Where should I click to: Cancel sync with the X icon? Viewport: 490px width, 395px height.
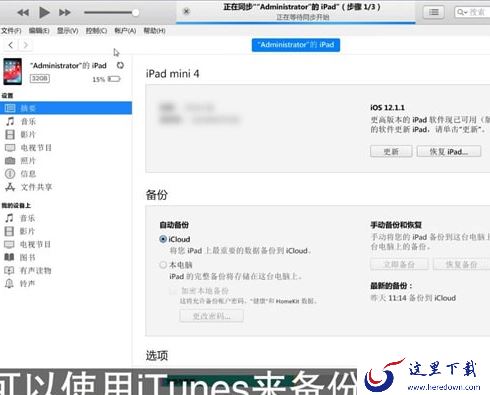coord(186,11)
